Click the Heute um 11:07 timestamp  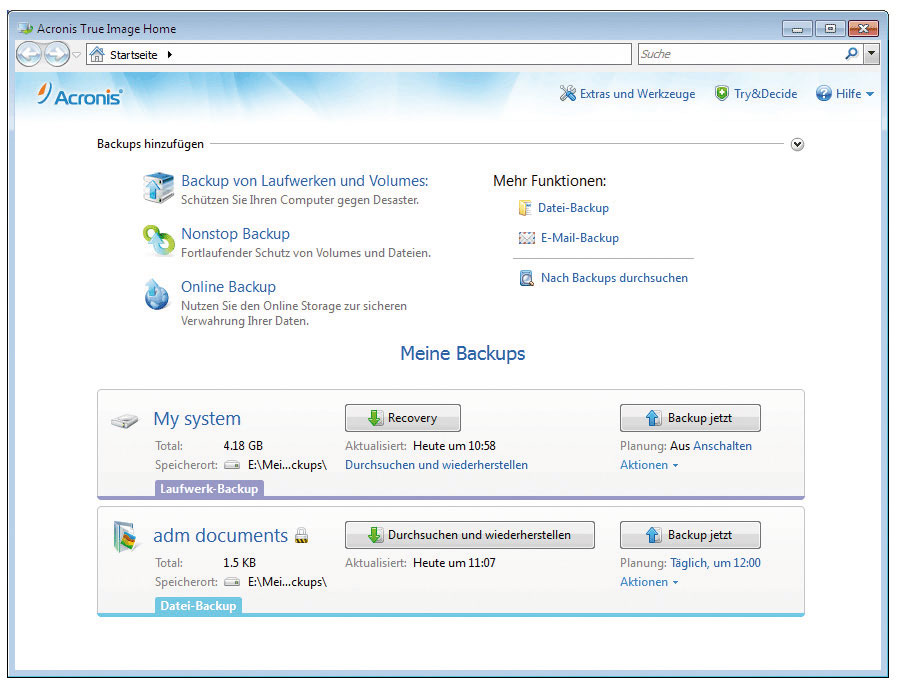[454, 563]
